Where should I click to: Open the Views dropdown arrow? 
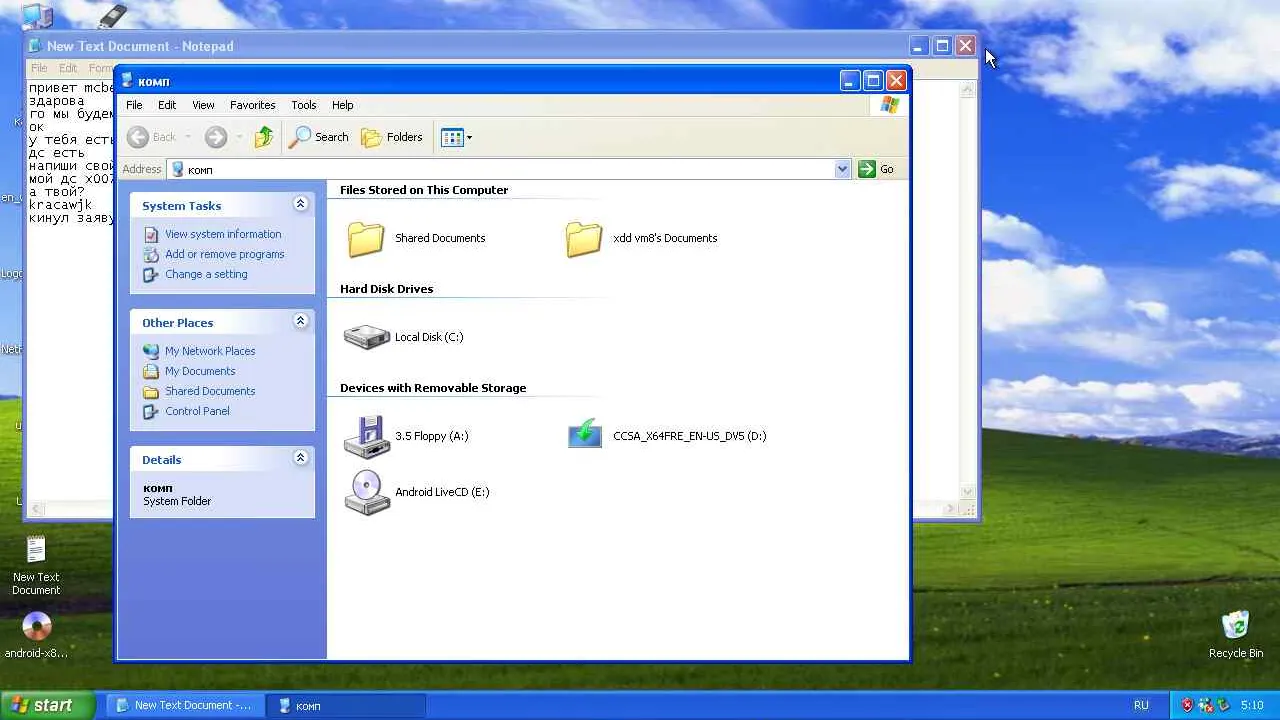tap(469, 137)
